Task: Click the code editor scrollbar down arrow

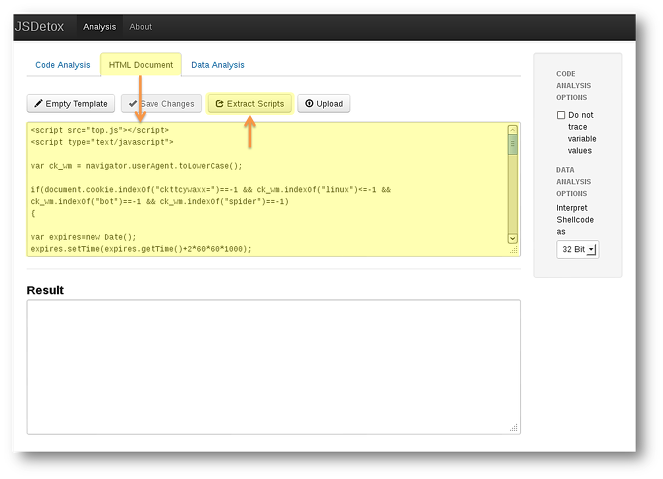Action: [x=512, y=238]
